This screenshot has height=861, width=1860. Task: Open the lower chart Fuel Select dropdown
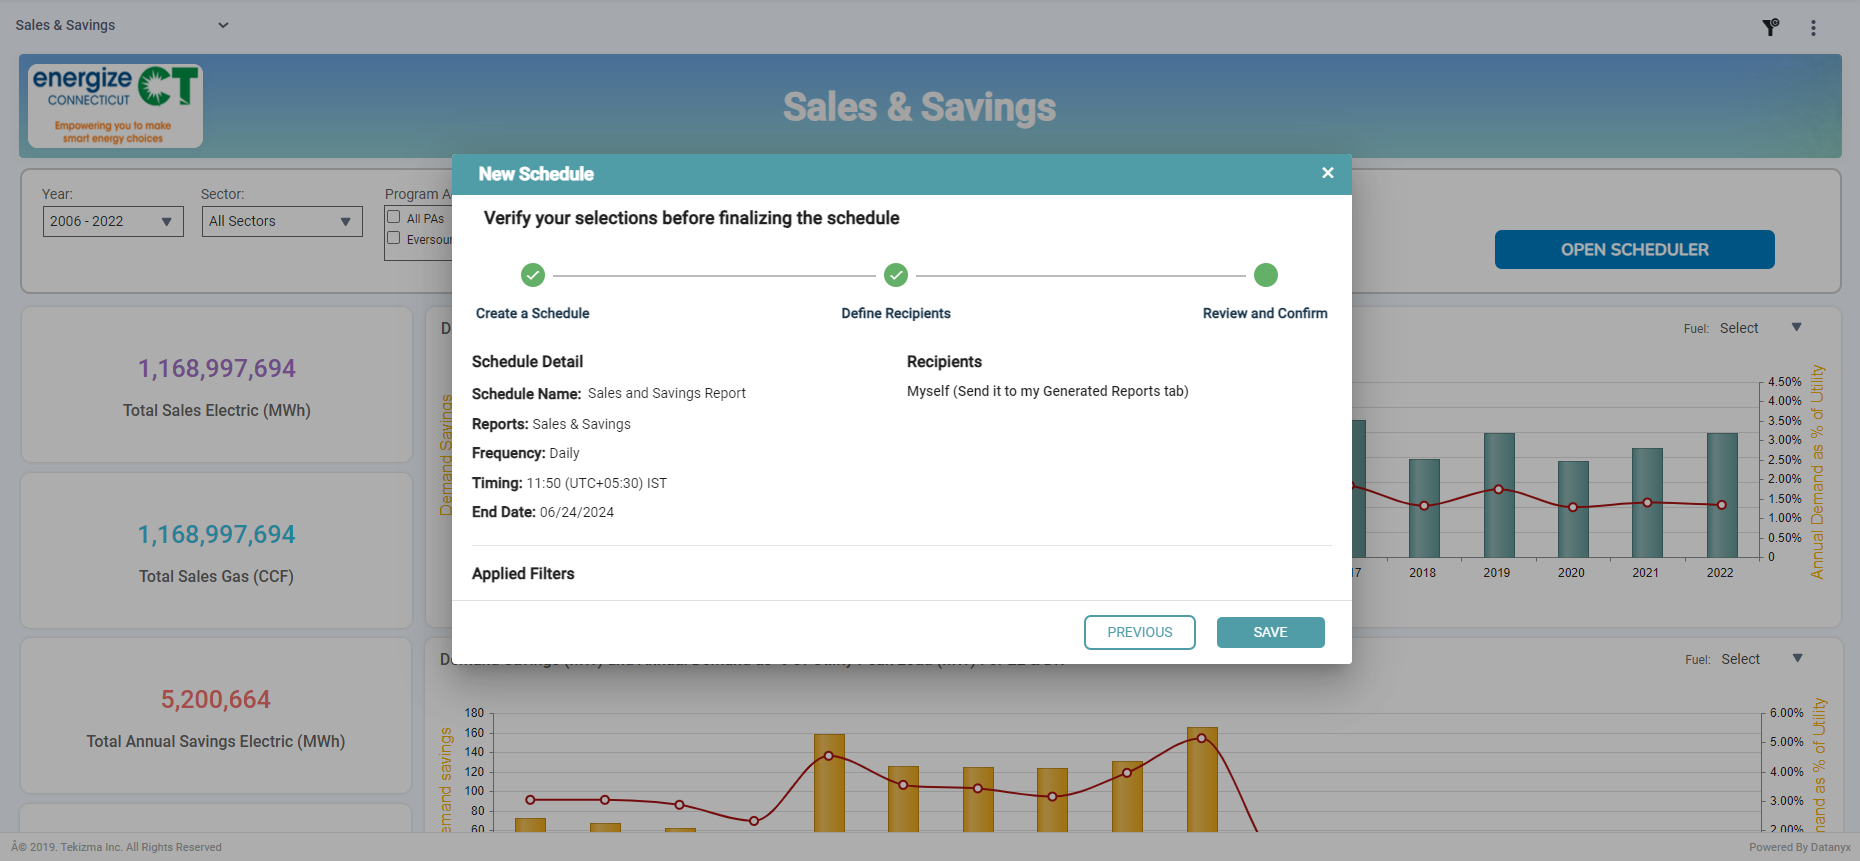coord(1760,659)
